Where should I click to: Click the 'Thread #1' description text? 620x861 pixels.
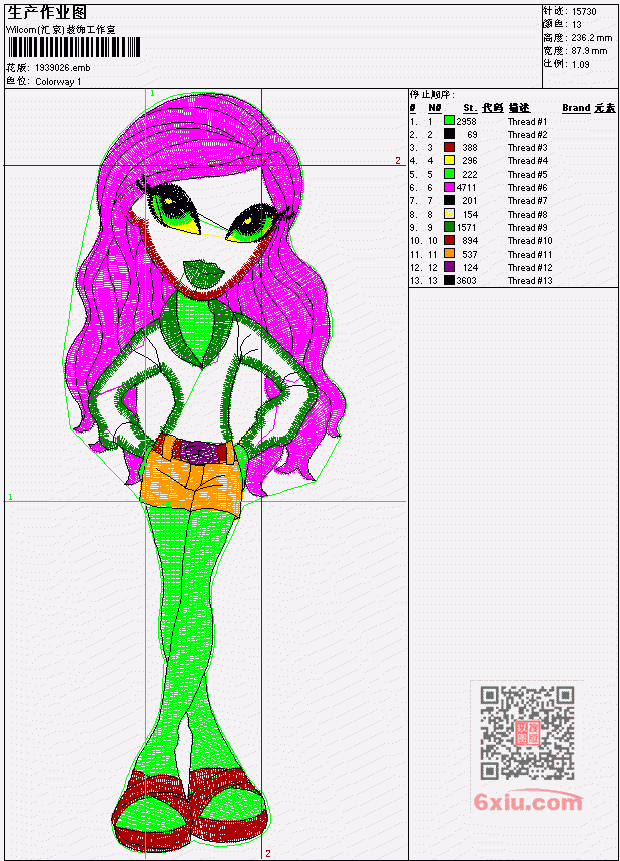[x=527, y=121]
